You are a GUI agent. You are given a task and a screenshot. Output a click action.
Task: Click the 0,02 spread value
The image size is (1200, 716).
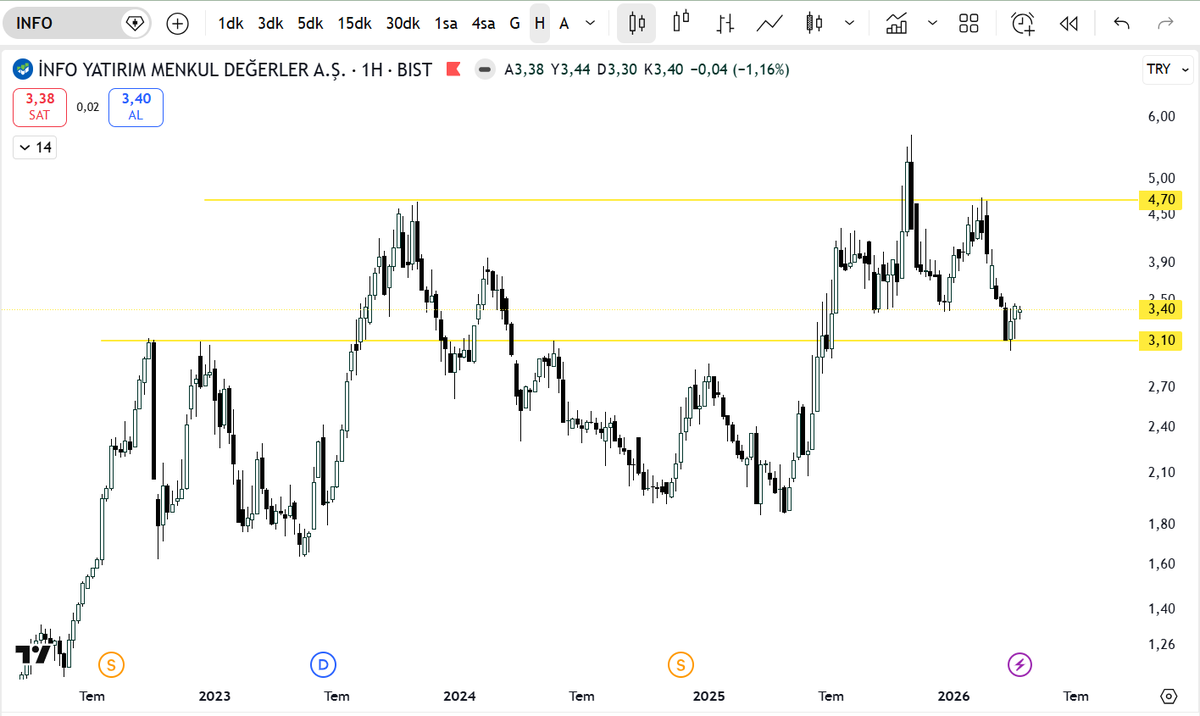point(88,106)
